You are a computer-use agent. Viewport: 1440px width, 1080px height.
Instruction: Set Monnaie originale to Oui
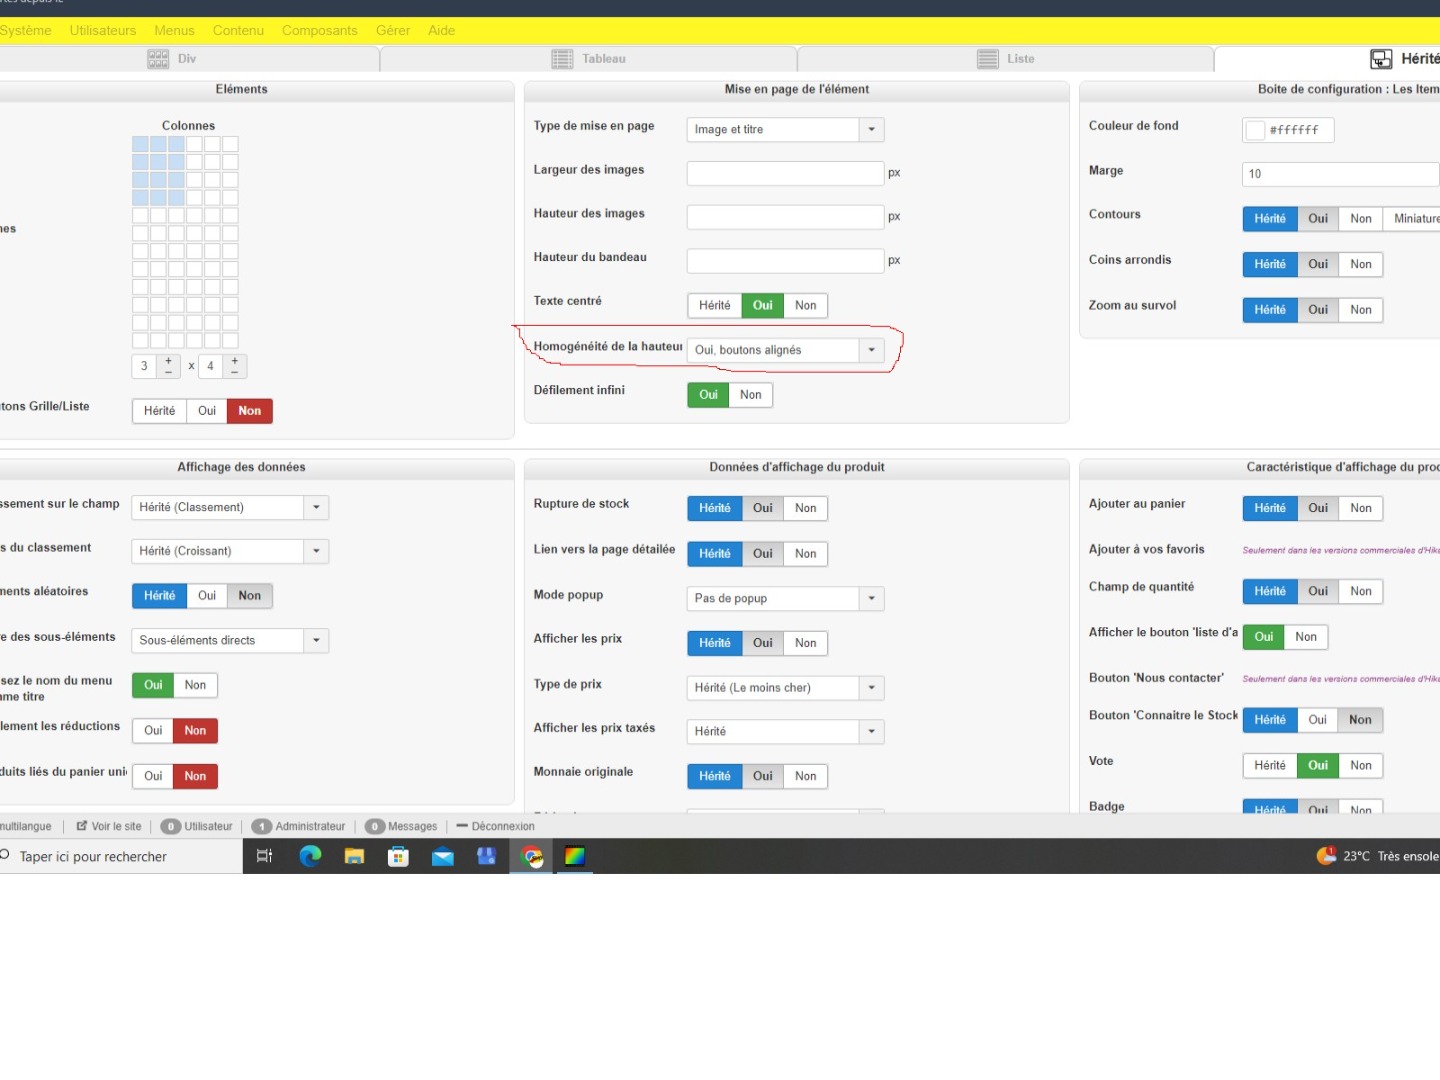pyautogui.click(x=763, y=776)
